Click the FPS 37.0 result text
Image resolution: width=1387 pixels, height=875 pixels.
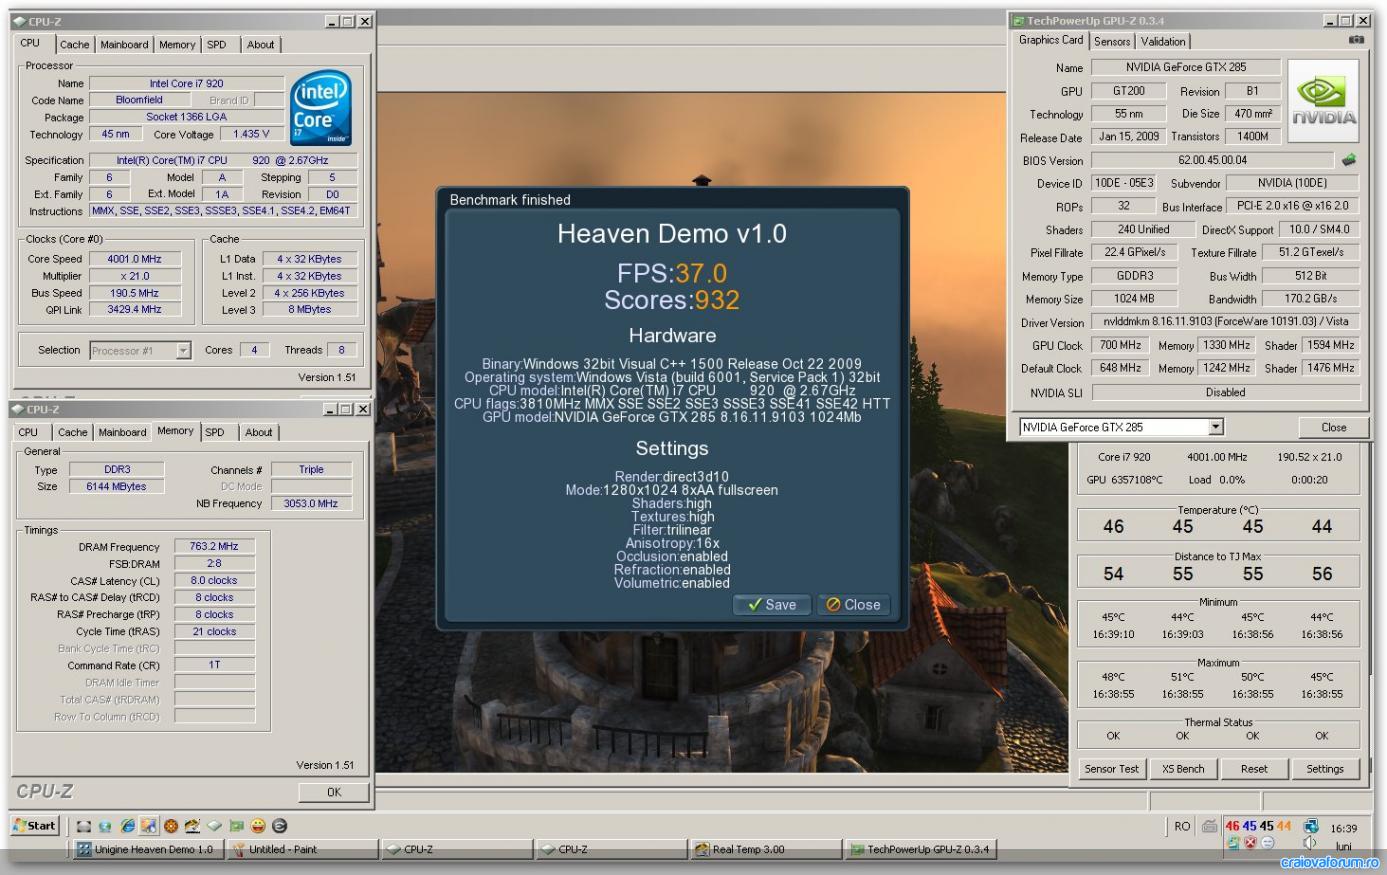point(672,273)
